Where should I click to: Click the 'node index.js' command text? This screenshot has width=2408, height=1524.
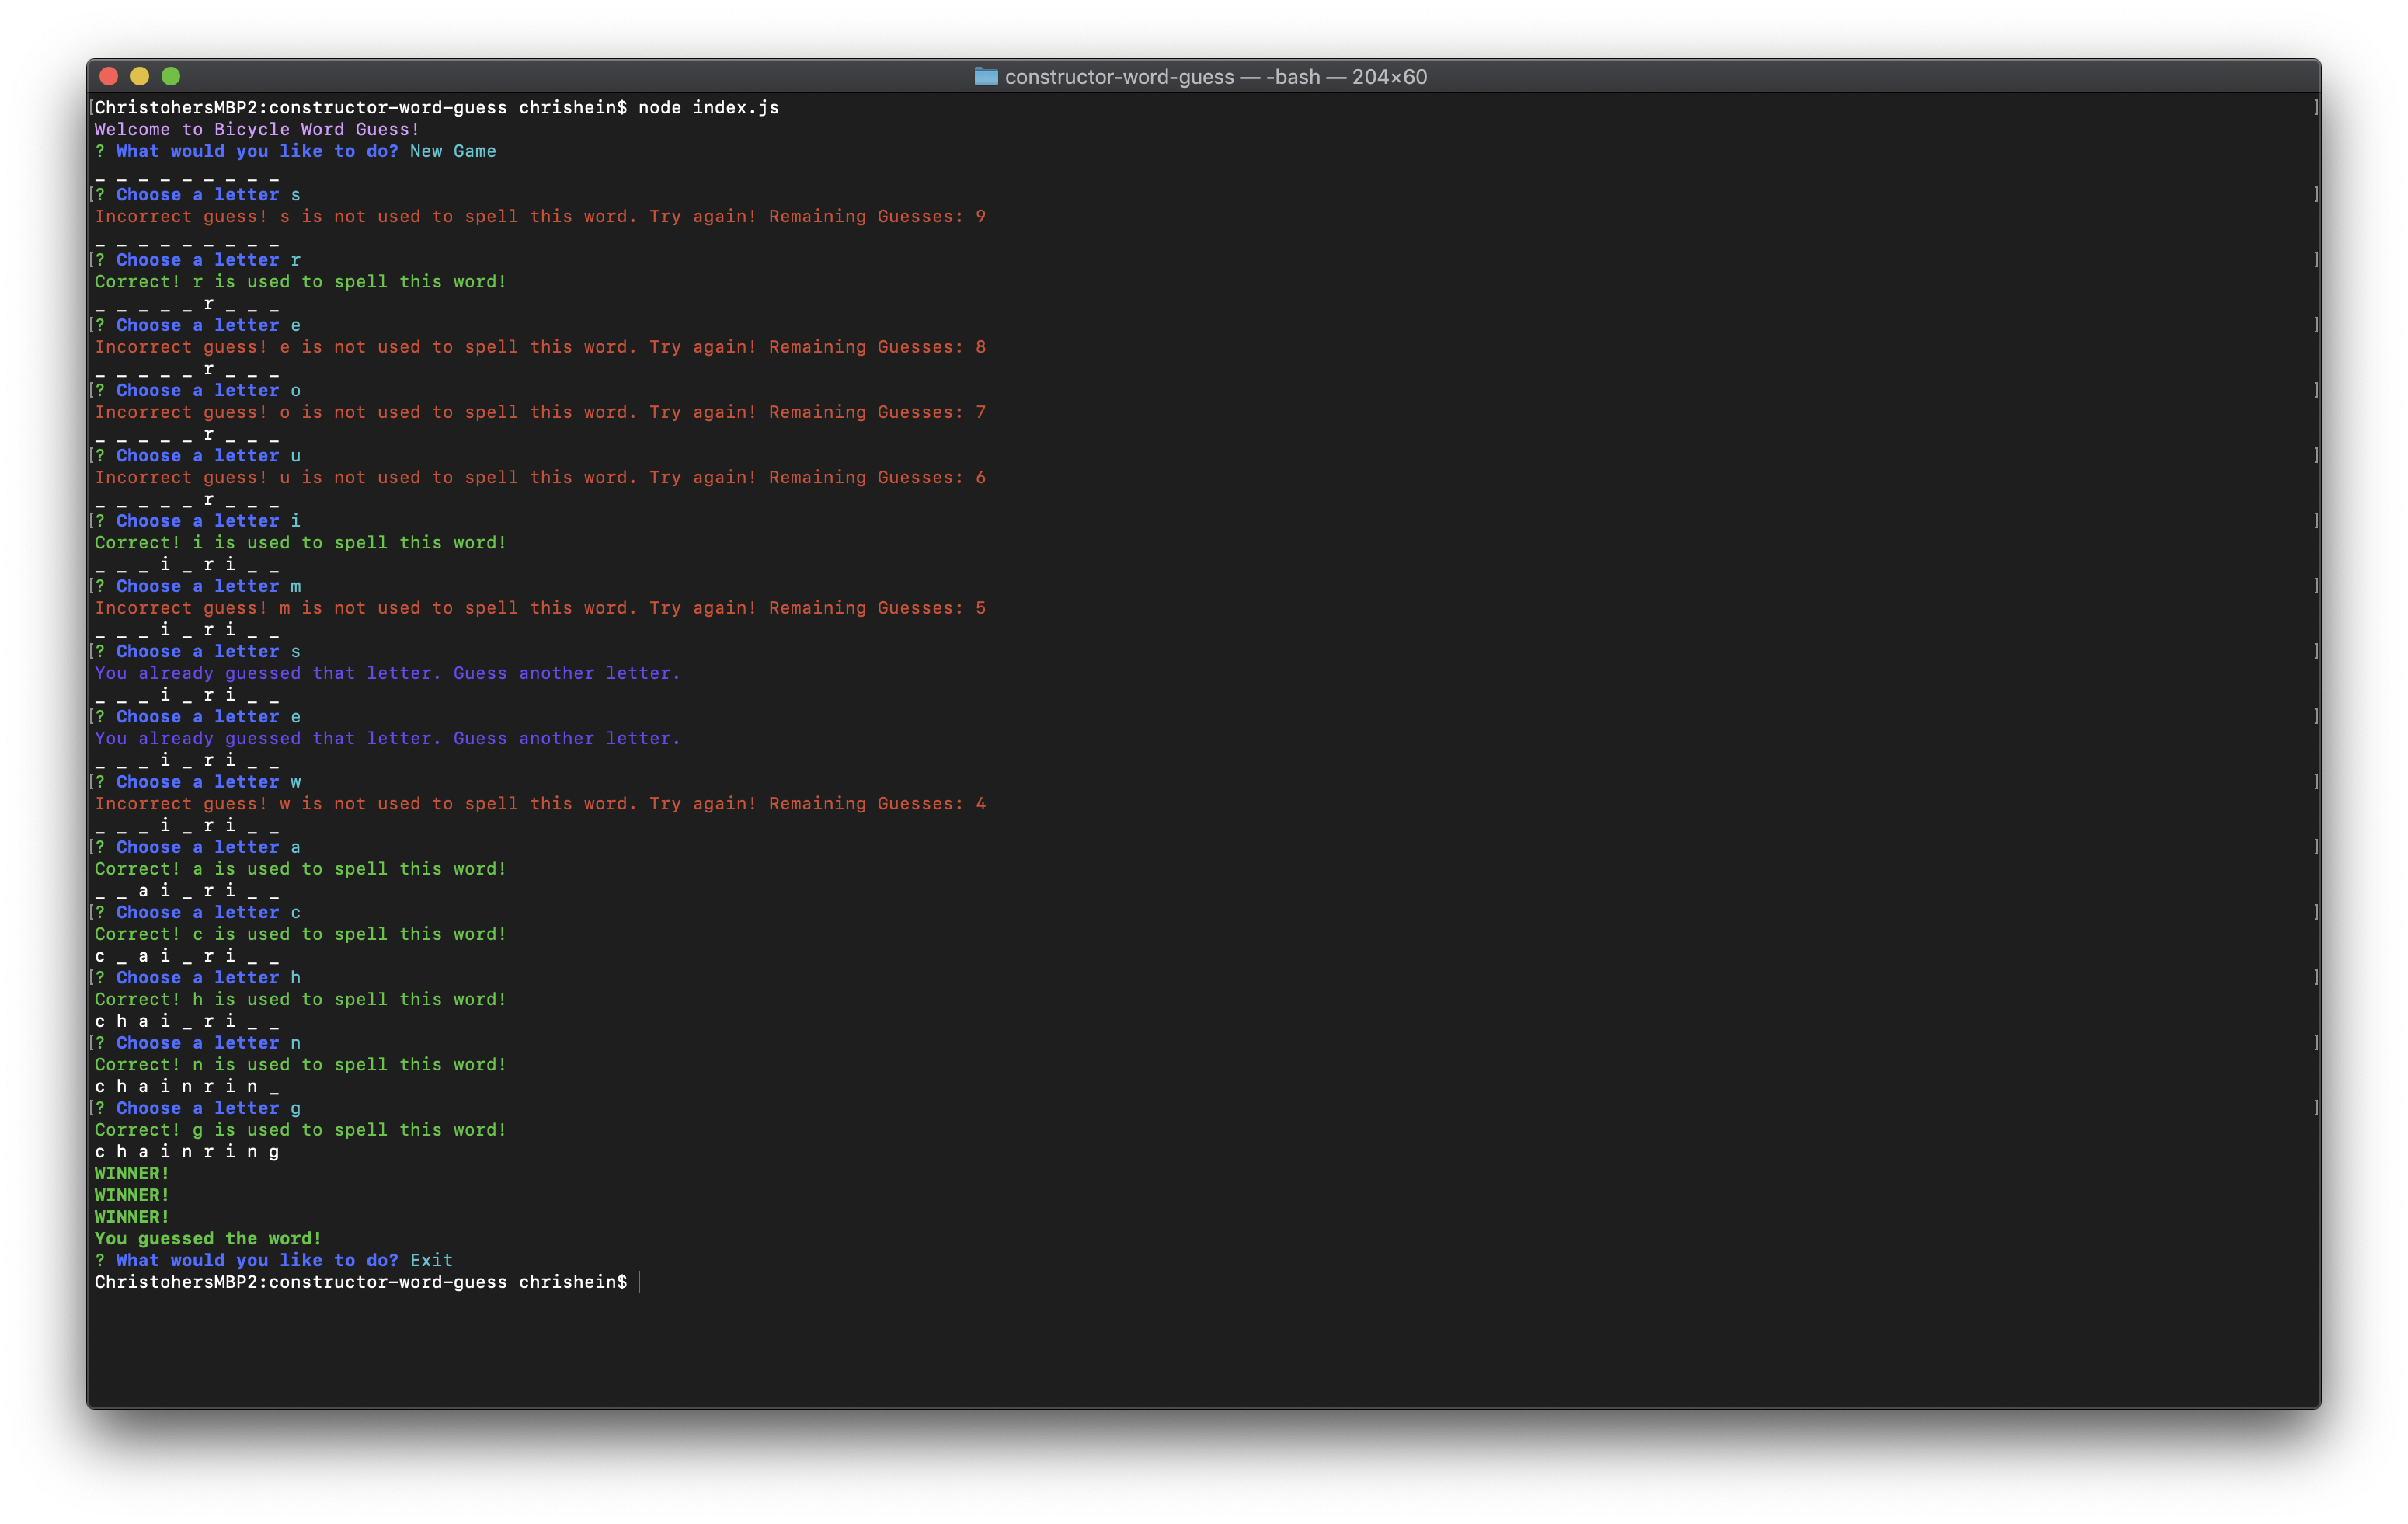click(708, 107)
